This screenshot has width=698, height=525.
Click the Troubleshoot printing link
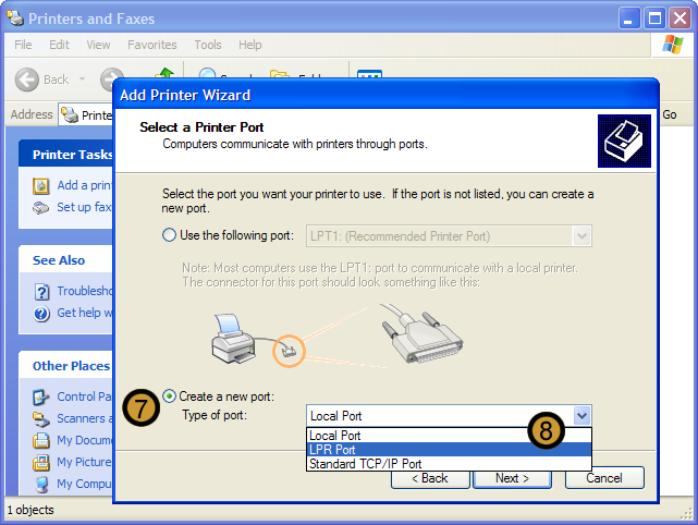click(x=85, y=291)
